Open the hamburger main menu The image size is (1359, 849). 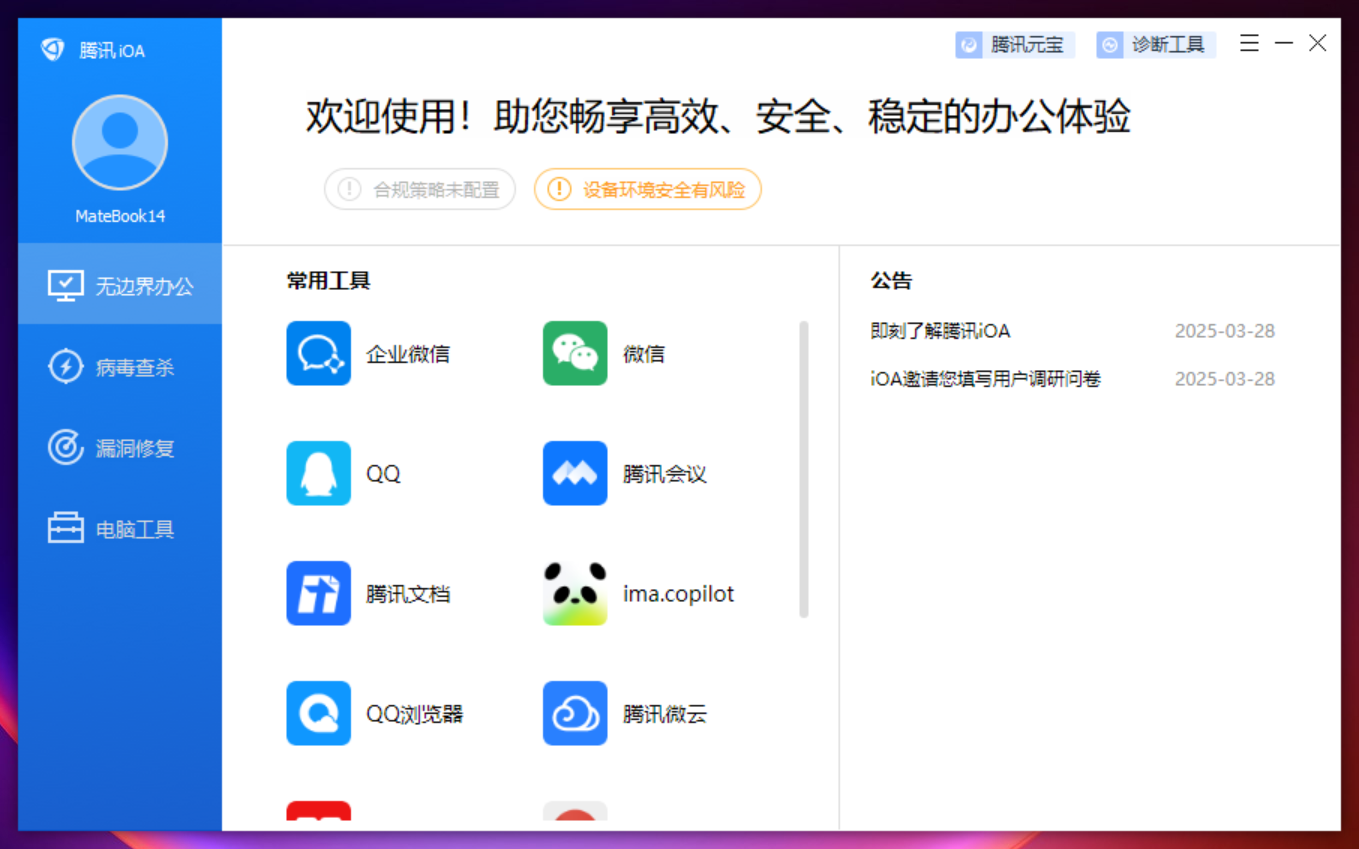coord(1249,43)
